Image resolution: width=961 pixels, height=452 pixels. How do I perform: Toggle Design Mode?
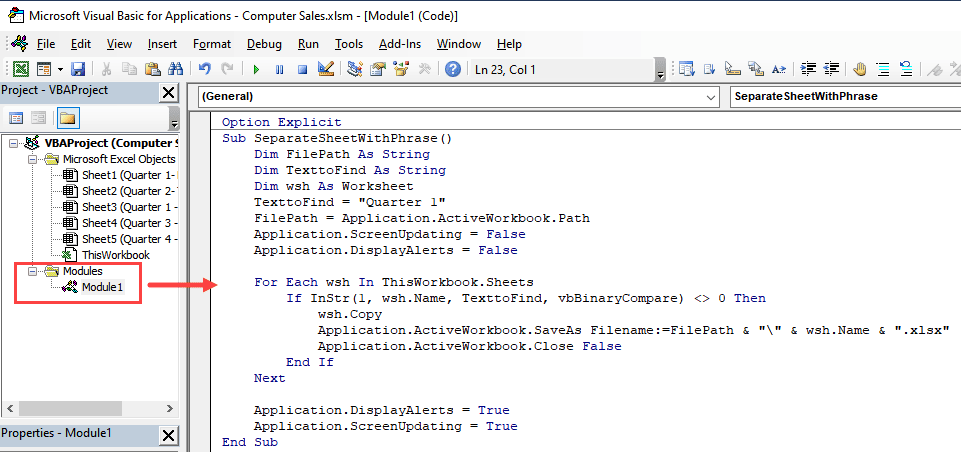pyautogui.click(x=325, y=69)
